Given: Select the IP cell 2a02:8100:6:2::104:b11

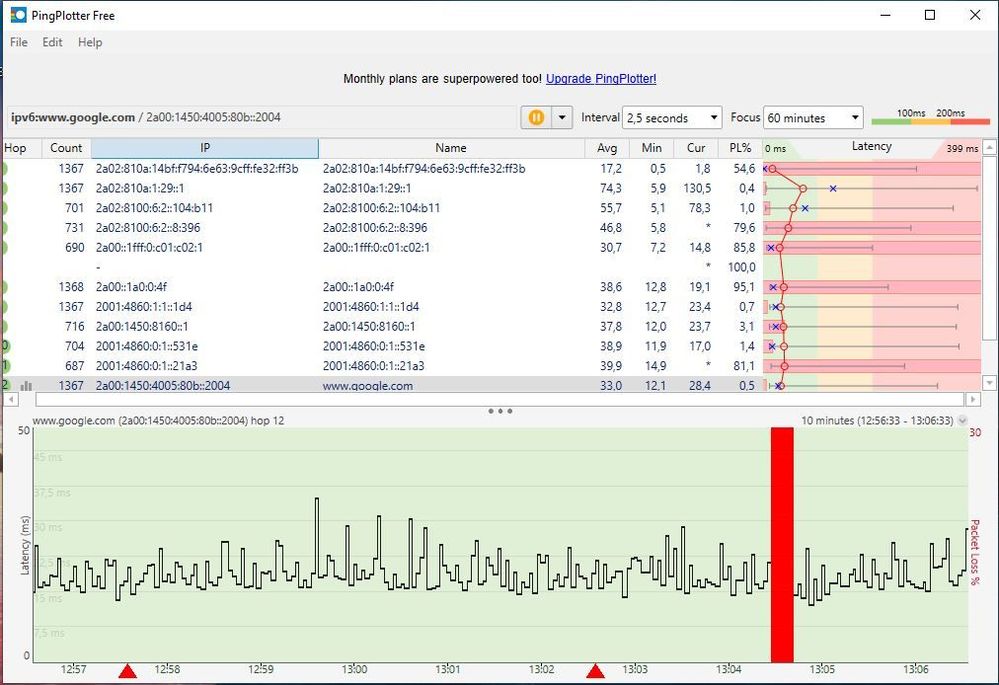Looking at the screenshot, I should point(154,208).
